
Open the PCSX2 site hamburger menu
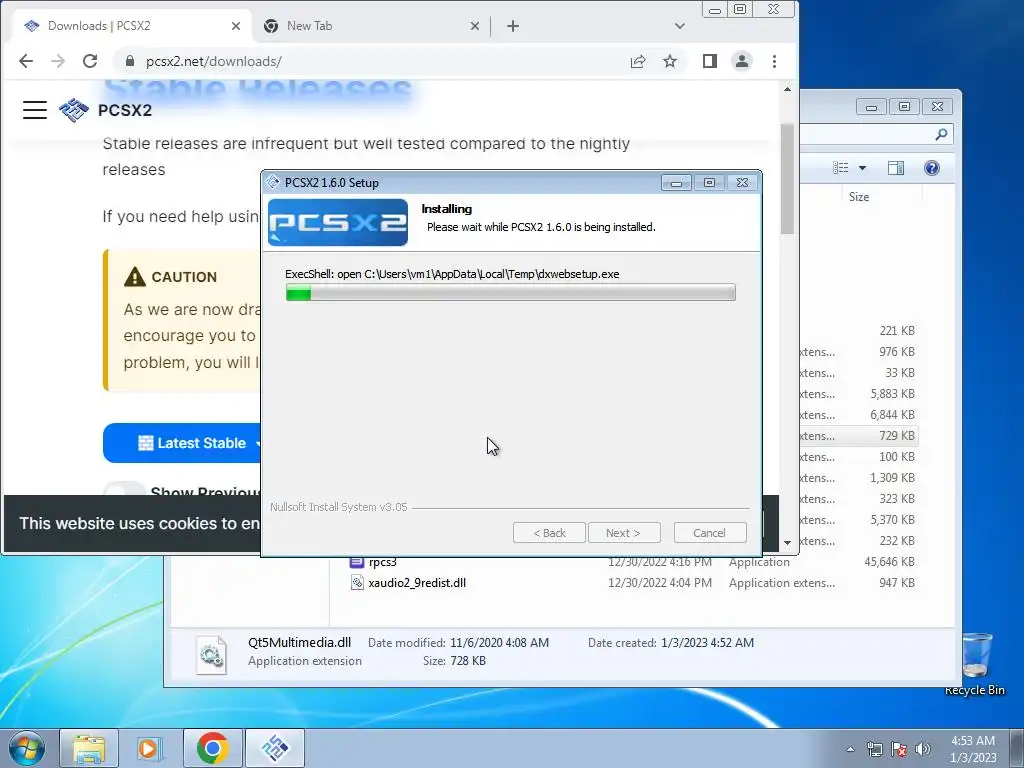tap(35, 110)
